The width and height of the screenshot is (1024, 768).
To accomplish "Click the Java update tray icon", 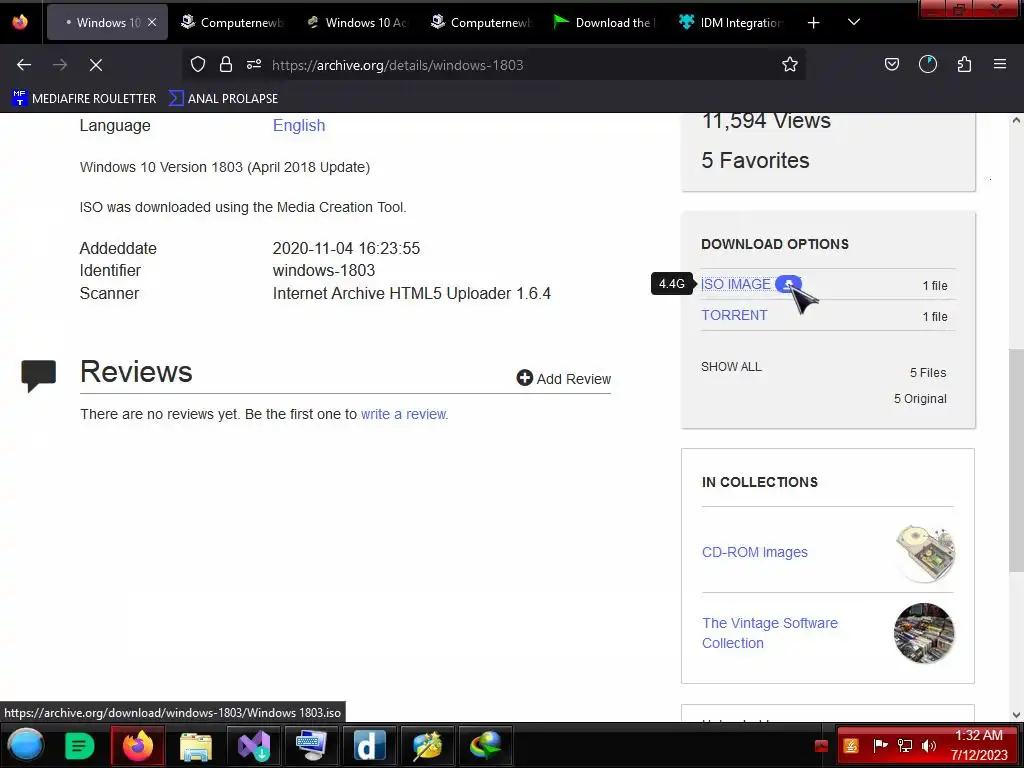I will [851, 746].
